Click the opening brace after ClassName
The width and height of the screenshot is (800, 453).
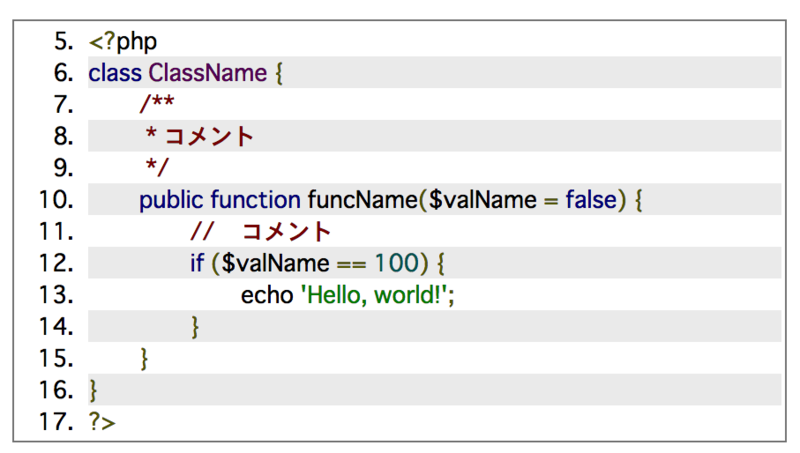279,74
